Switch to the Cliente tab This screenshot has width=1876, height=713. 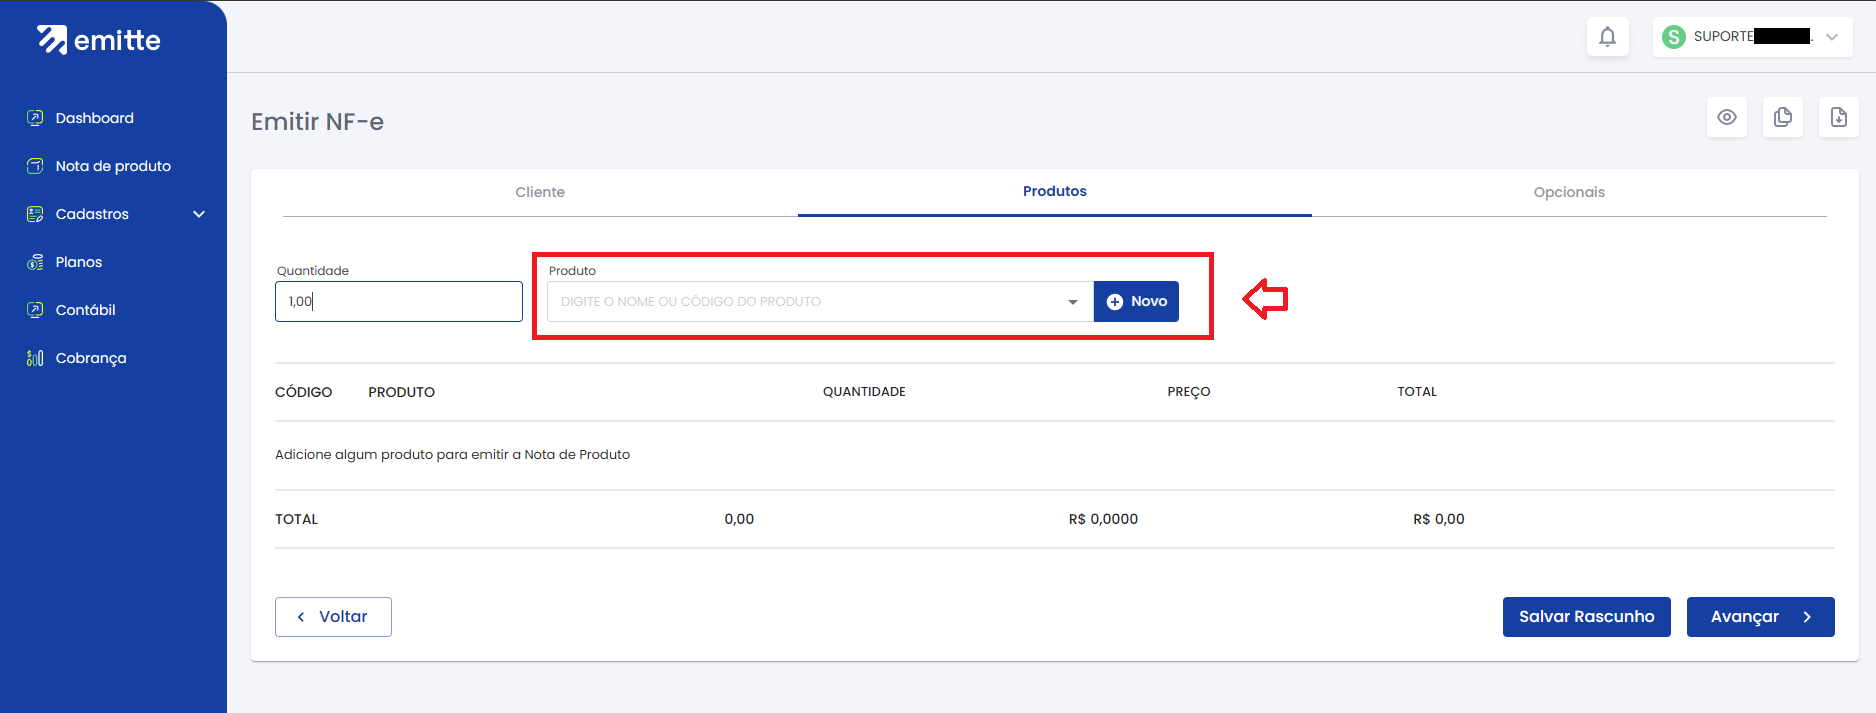540,192
